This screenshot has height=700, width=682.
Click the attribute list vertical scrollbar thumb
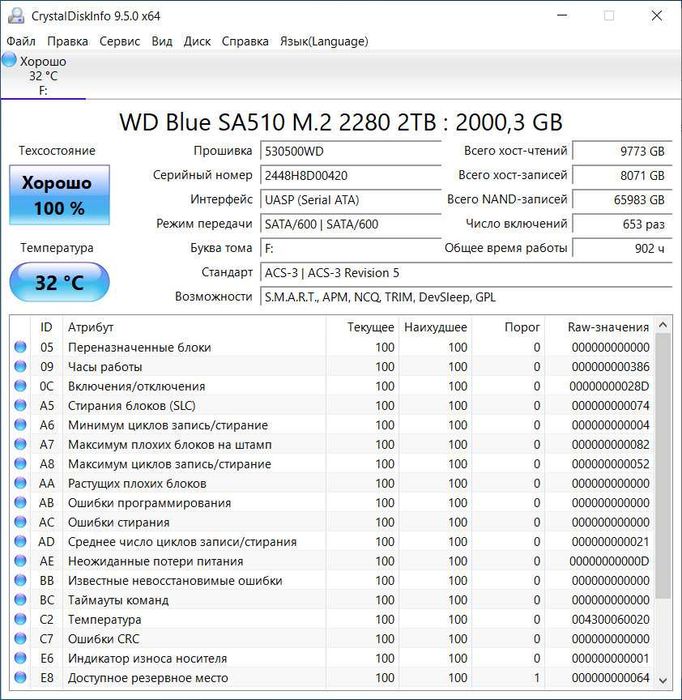[663, 465]
